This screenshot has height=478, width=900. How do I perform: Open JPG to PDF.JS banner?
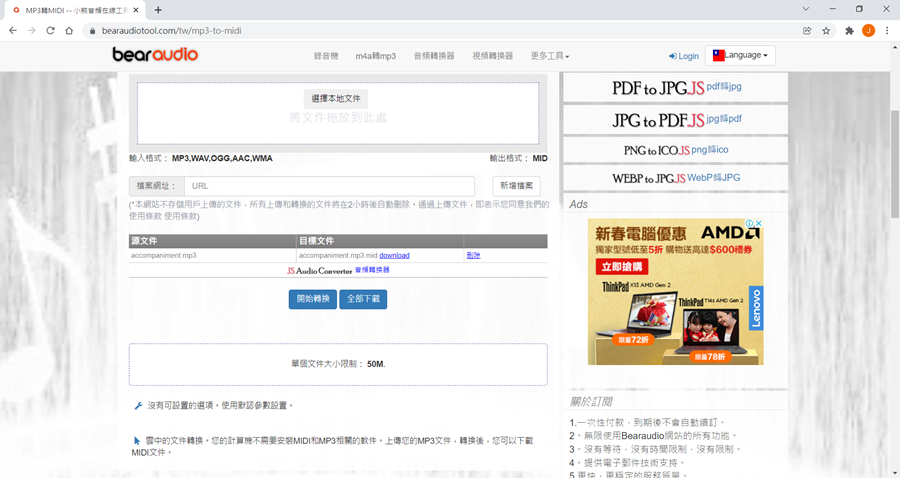point(676,120)
